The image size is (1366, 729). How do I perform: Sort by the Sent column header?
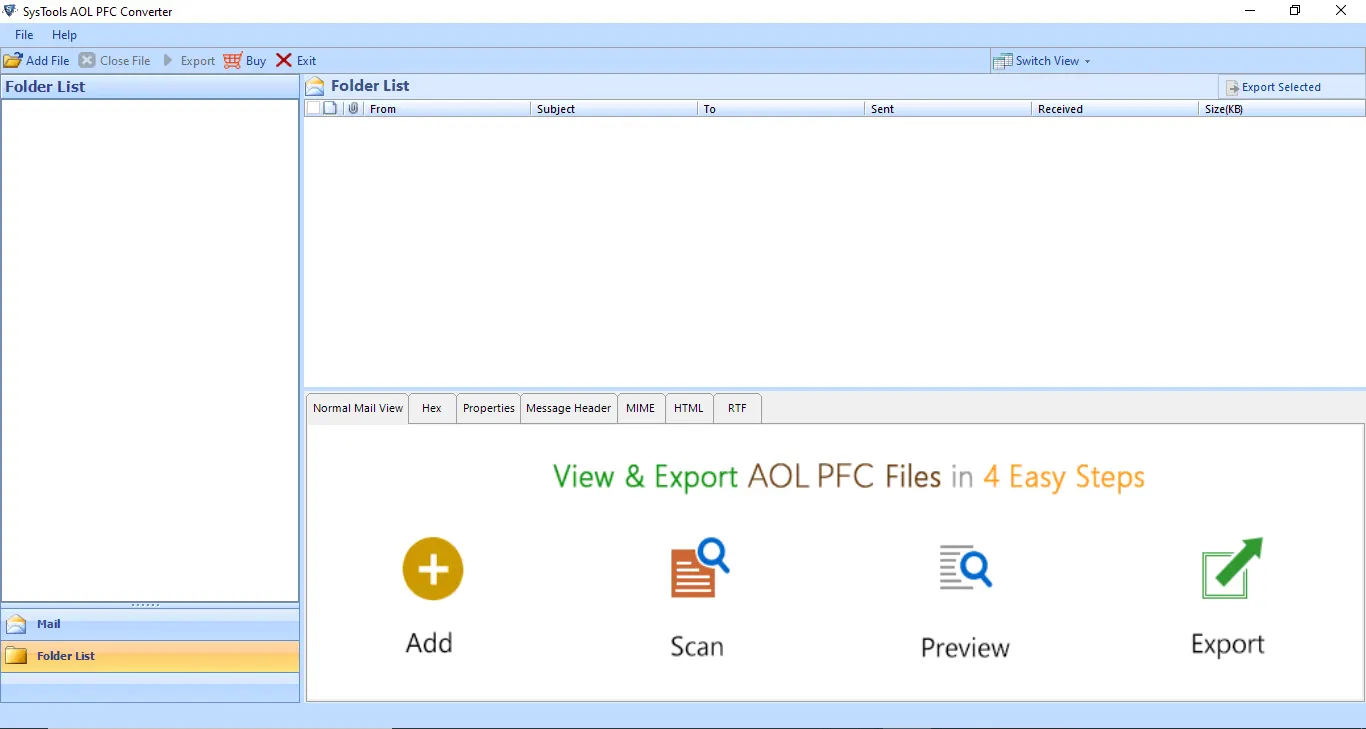coord(948,109)
